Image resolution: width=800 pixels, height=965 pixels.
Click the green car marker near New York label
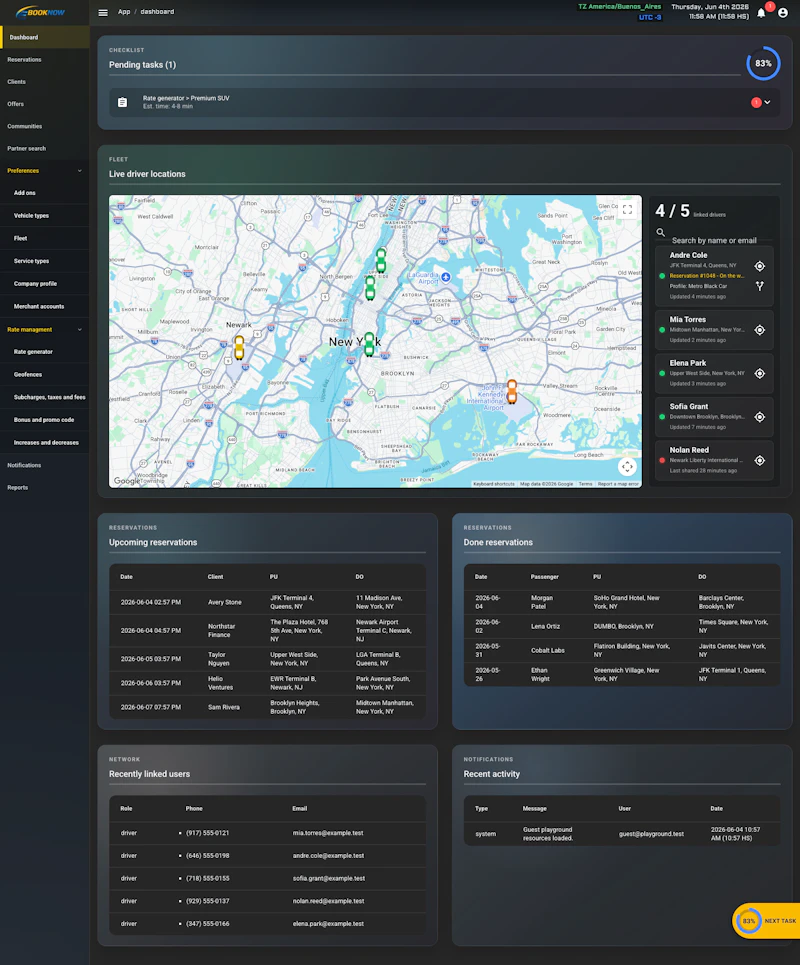pos(369,345)
